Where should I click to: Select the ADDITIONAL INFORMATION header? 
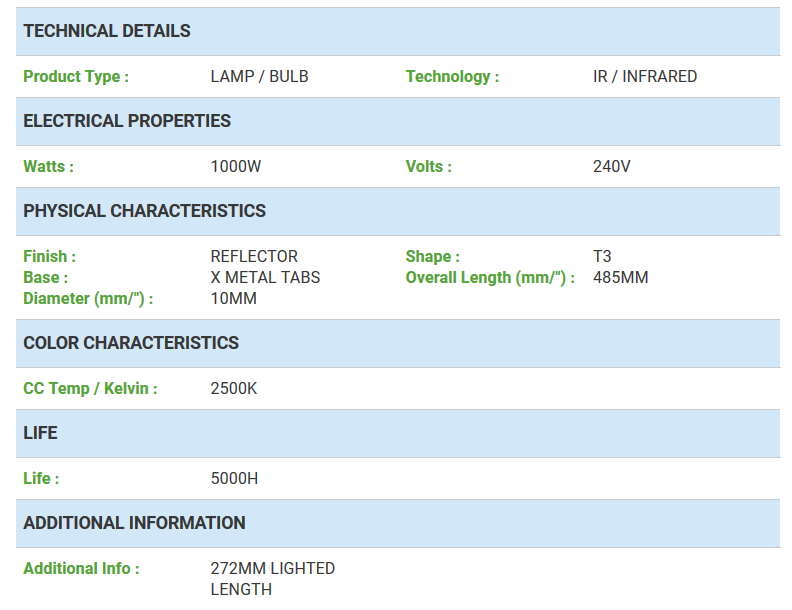[x=398, y=523]
